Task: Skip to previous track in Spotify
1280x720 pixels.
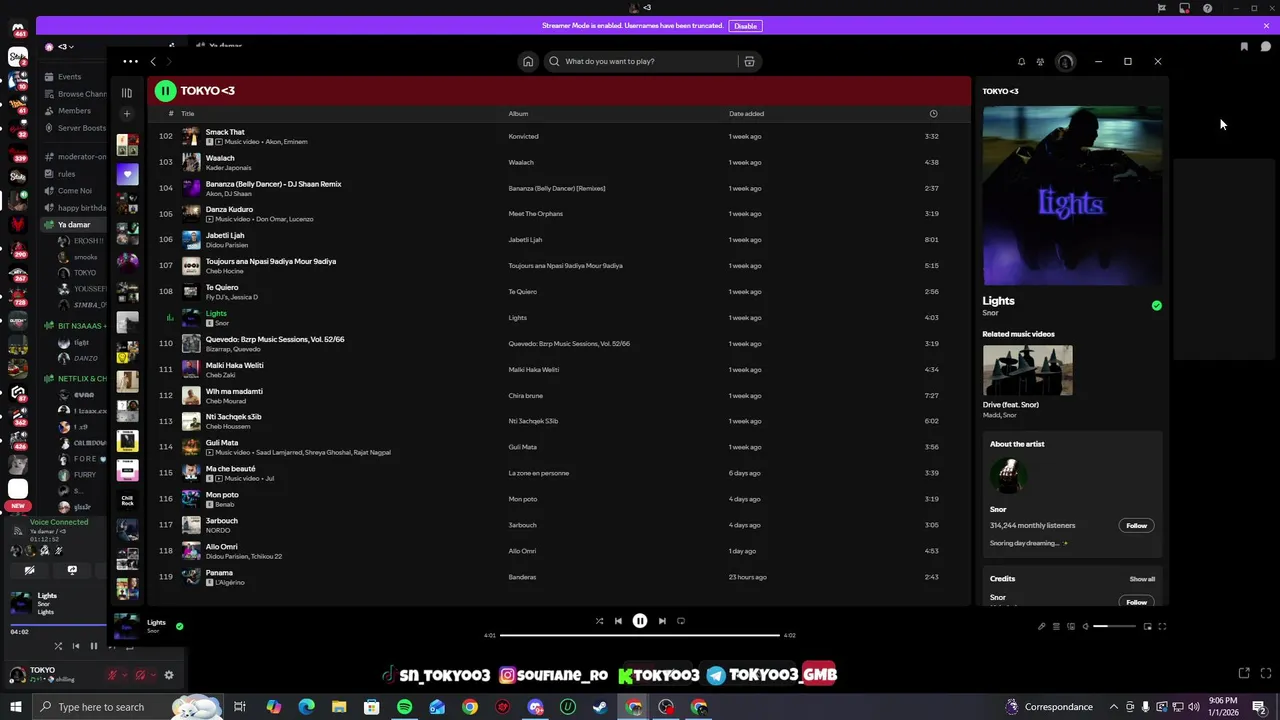Action: pos(618,621)
